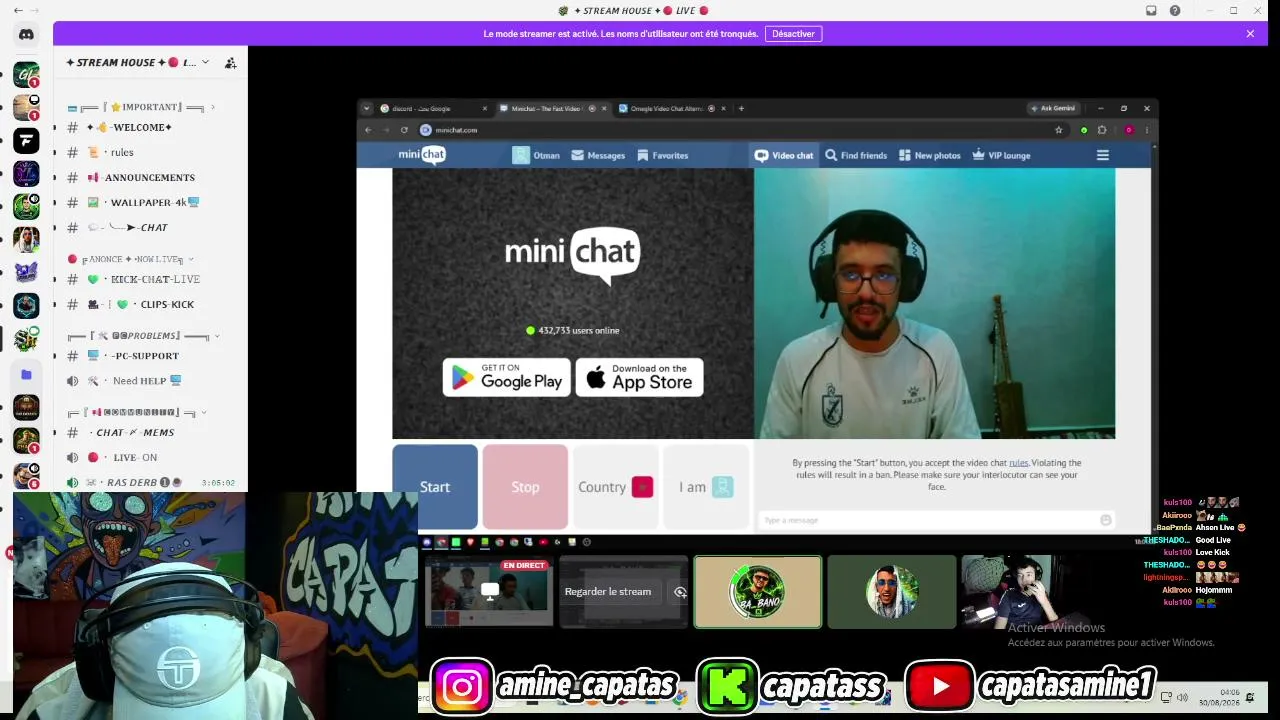The height and width of the screenshot is (720, 1280).
Task: Open New photos in Minichat
Action: point(930,155)
